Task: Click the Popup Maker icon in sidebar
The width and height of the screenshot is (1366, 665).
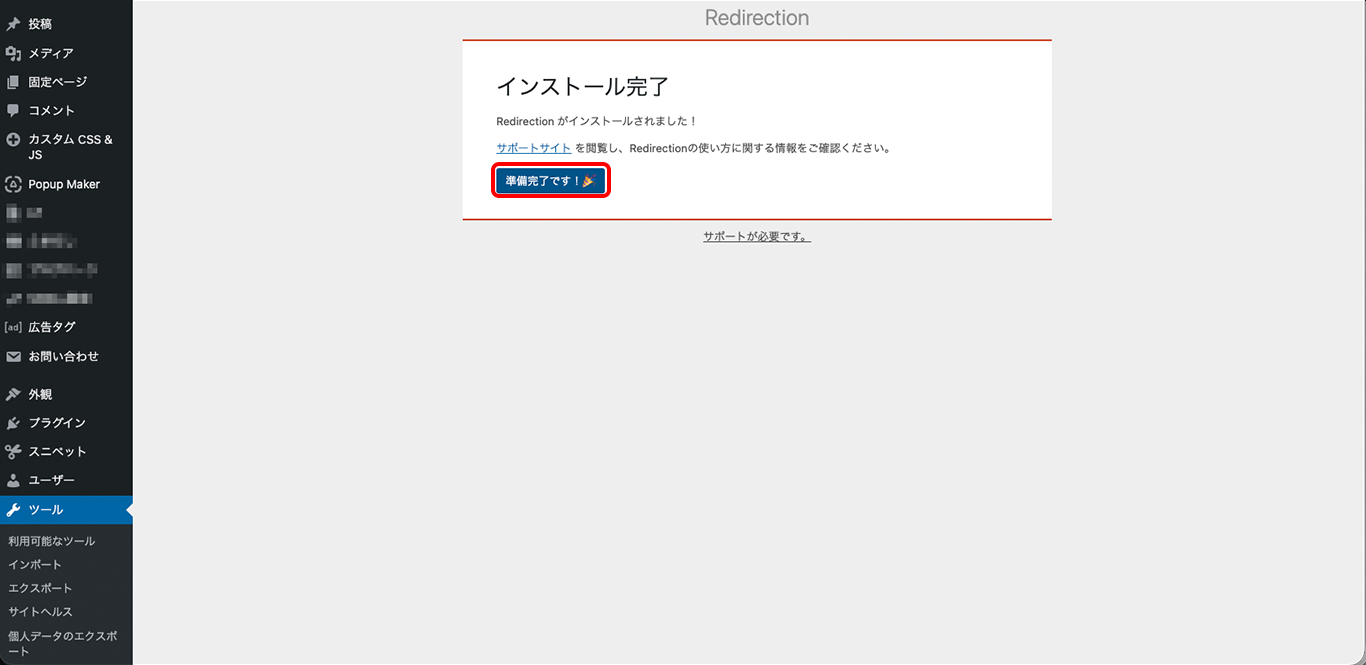Action: pos(13,184)
